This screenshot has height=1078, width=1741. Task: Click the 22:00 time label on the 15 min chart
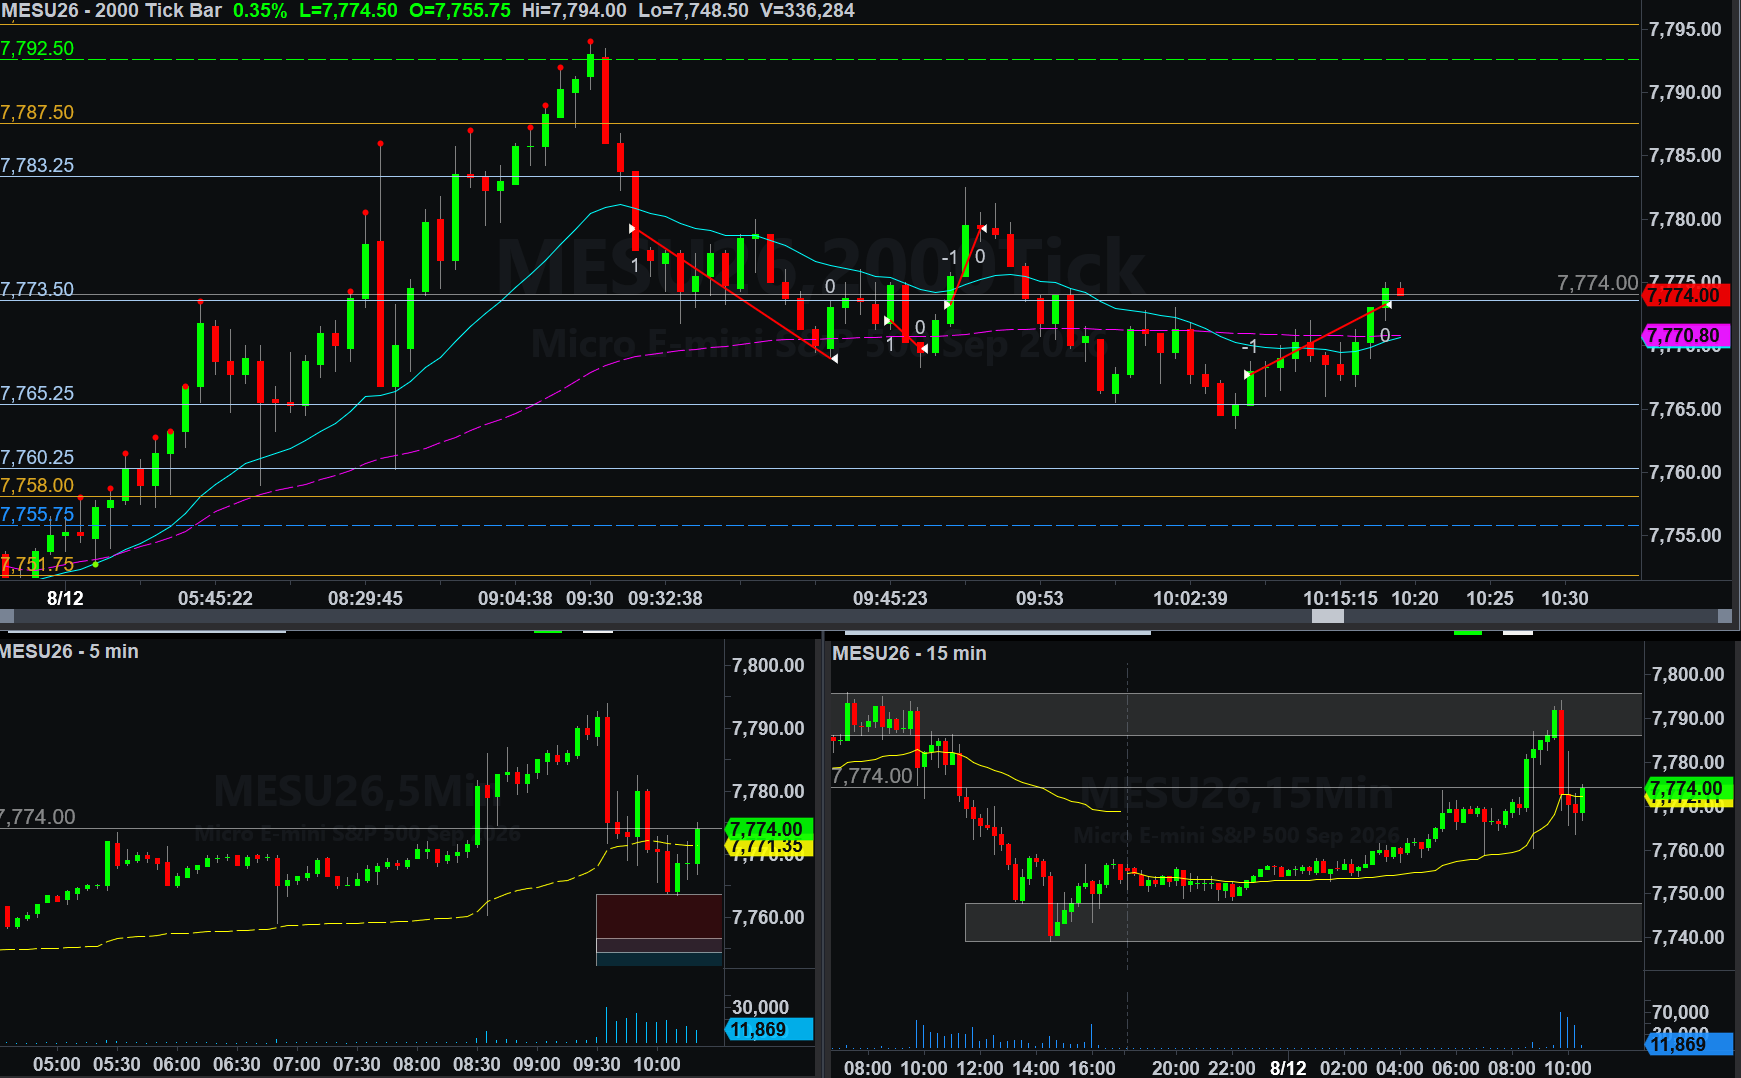click(1231, 1068)
